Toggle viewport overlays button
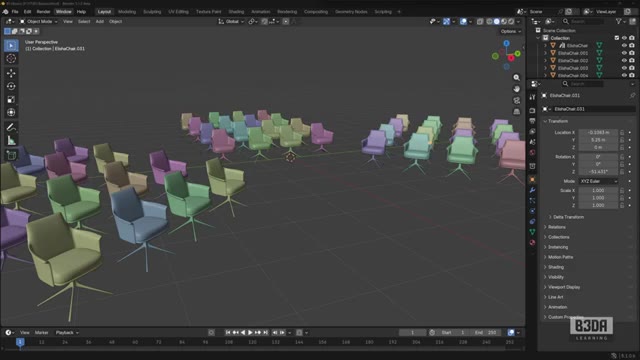The image size is (640, 360). tap(463, 21)
